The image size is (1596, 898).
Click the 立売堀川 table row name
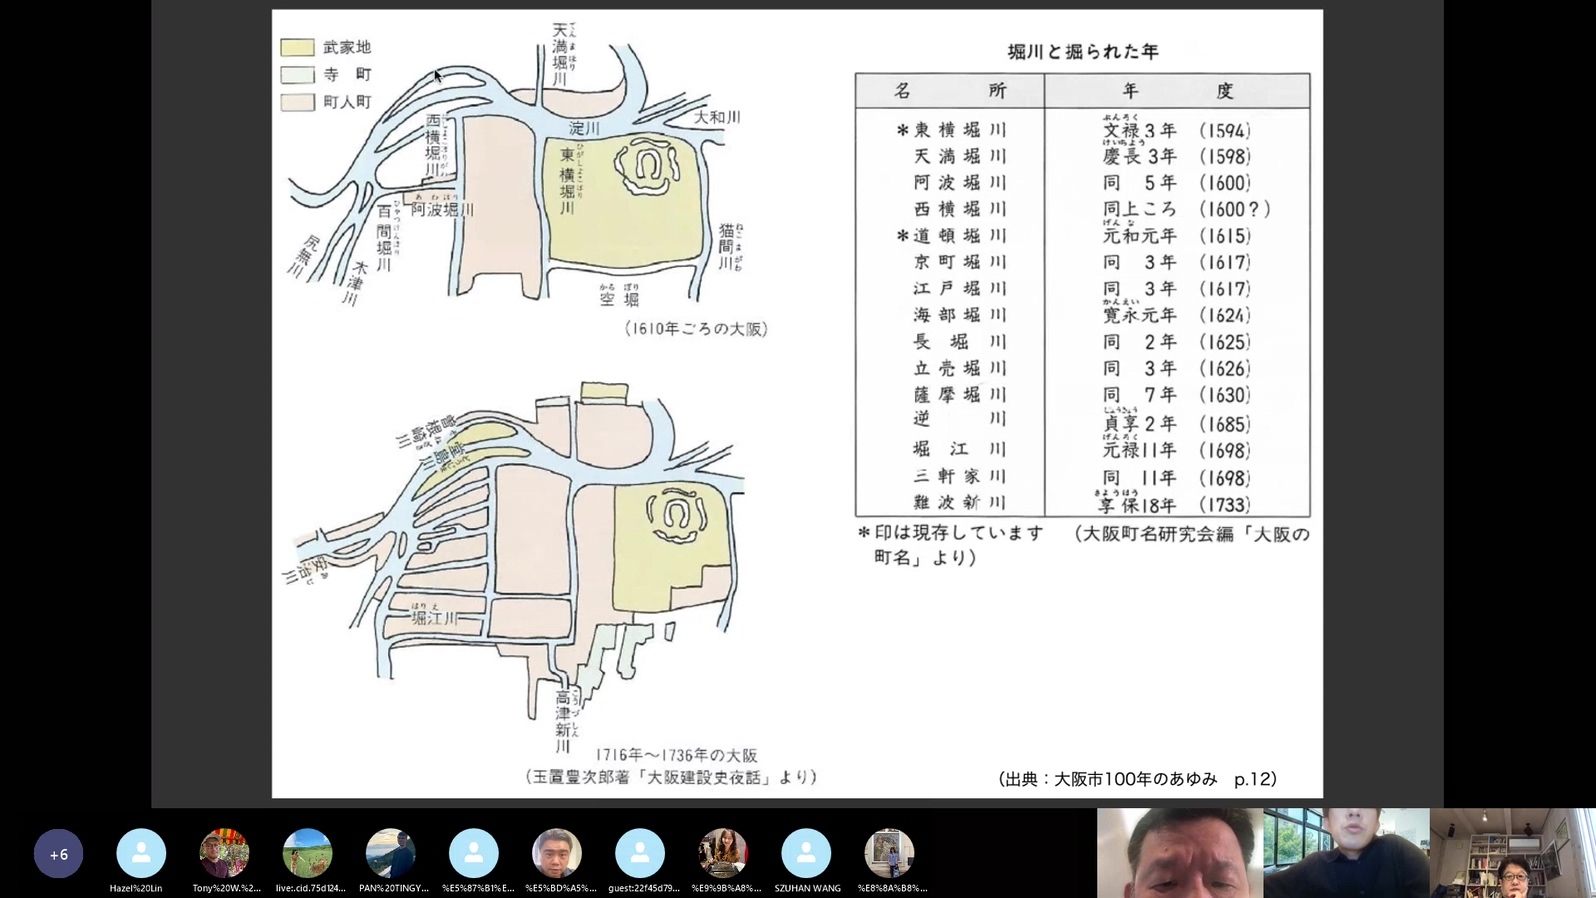[960, 368]
